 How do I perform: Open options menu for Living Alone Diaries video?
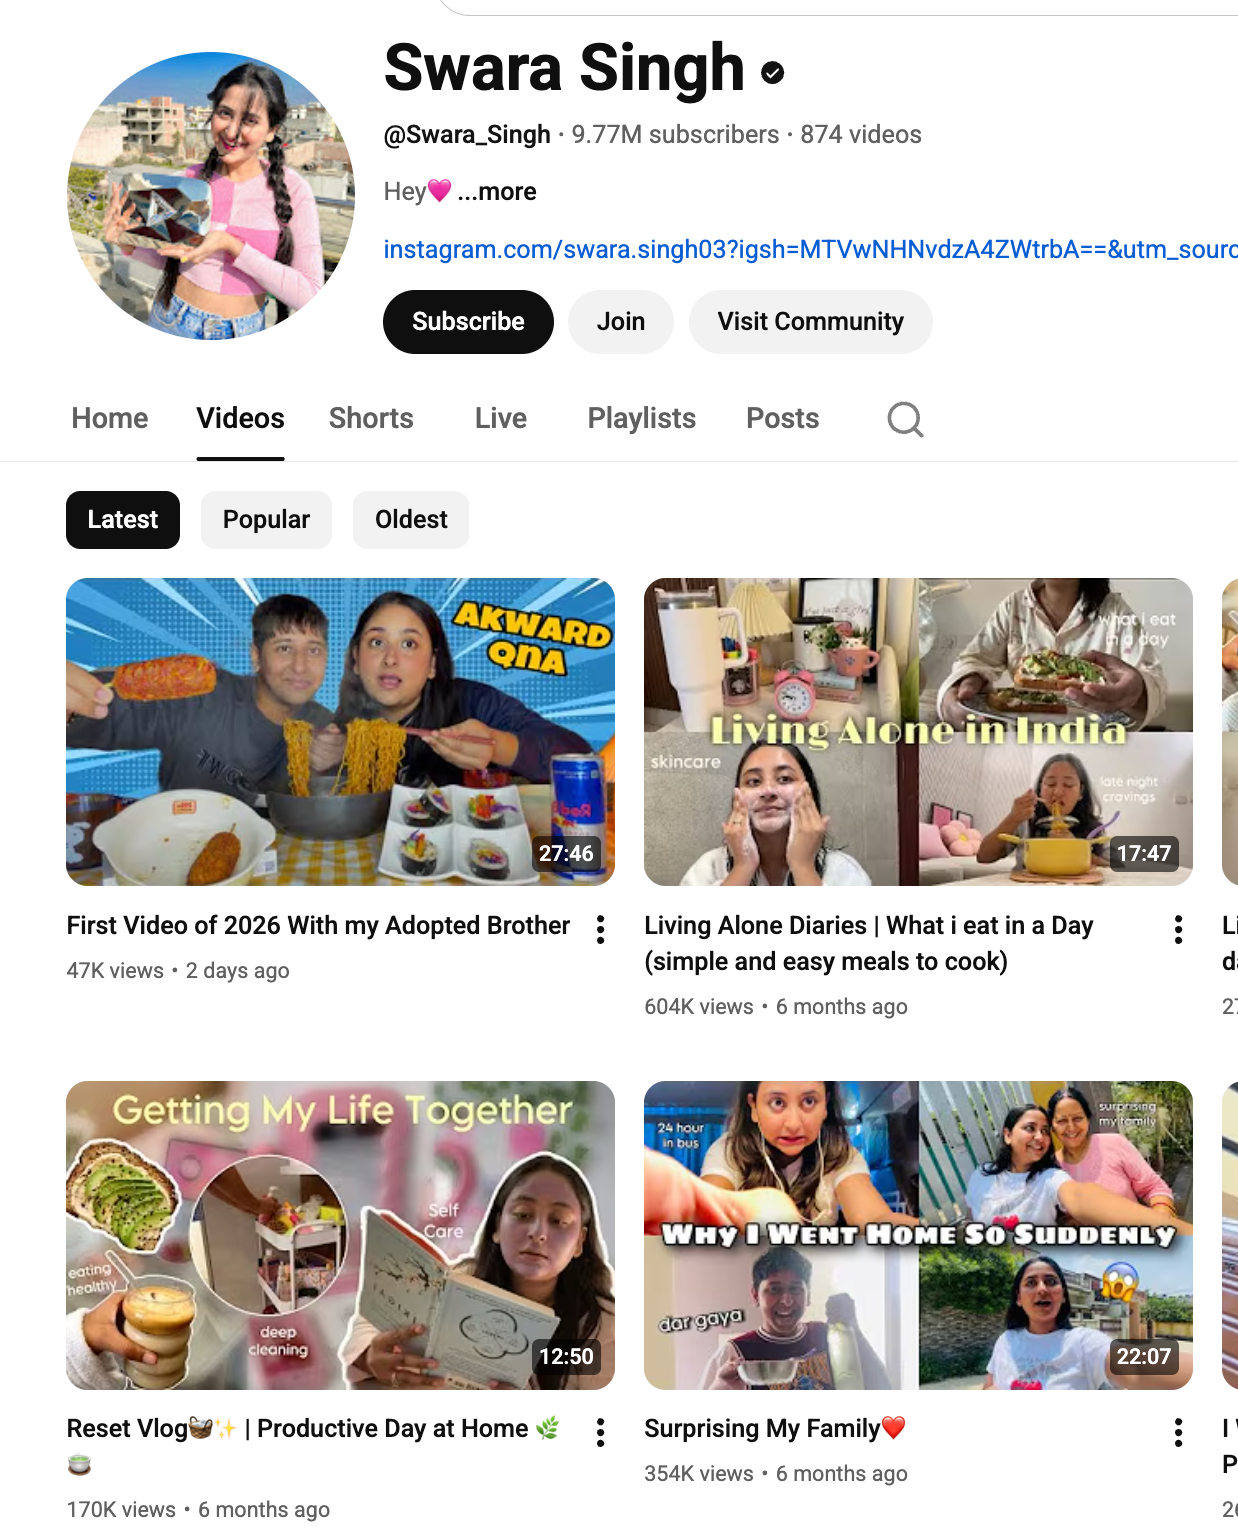[1178, 929]
